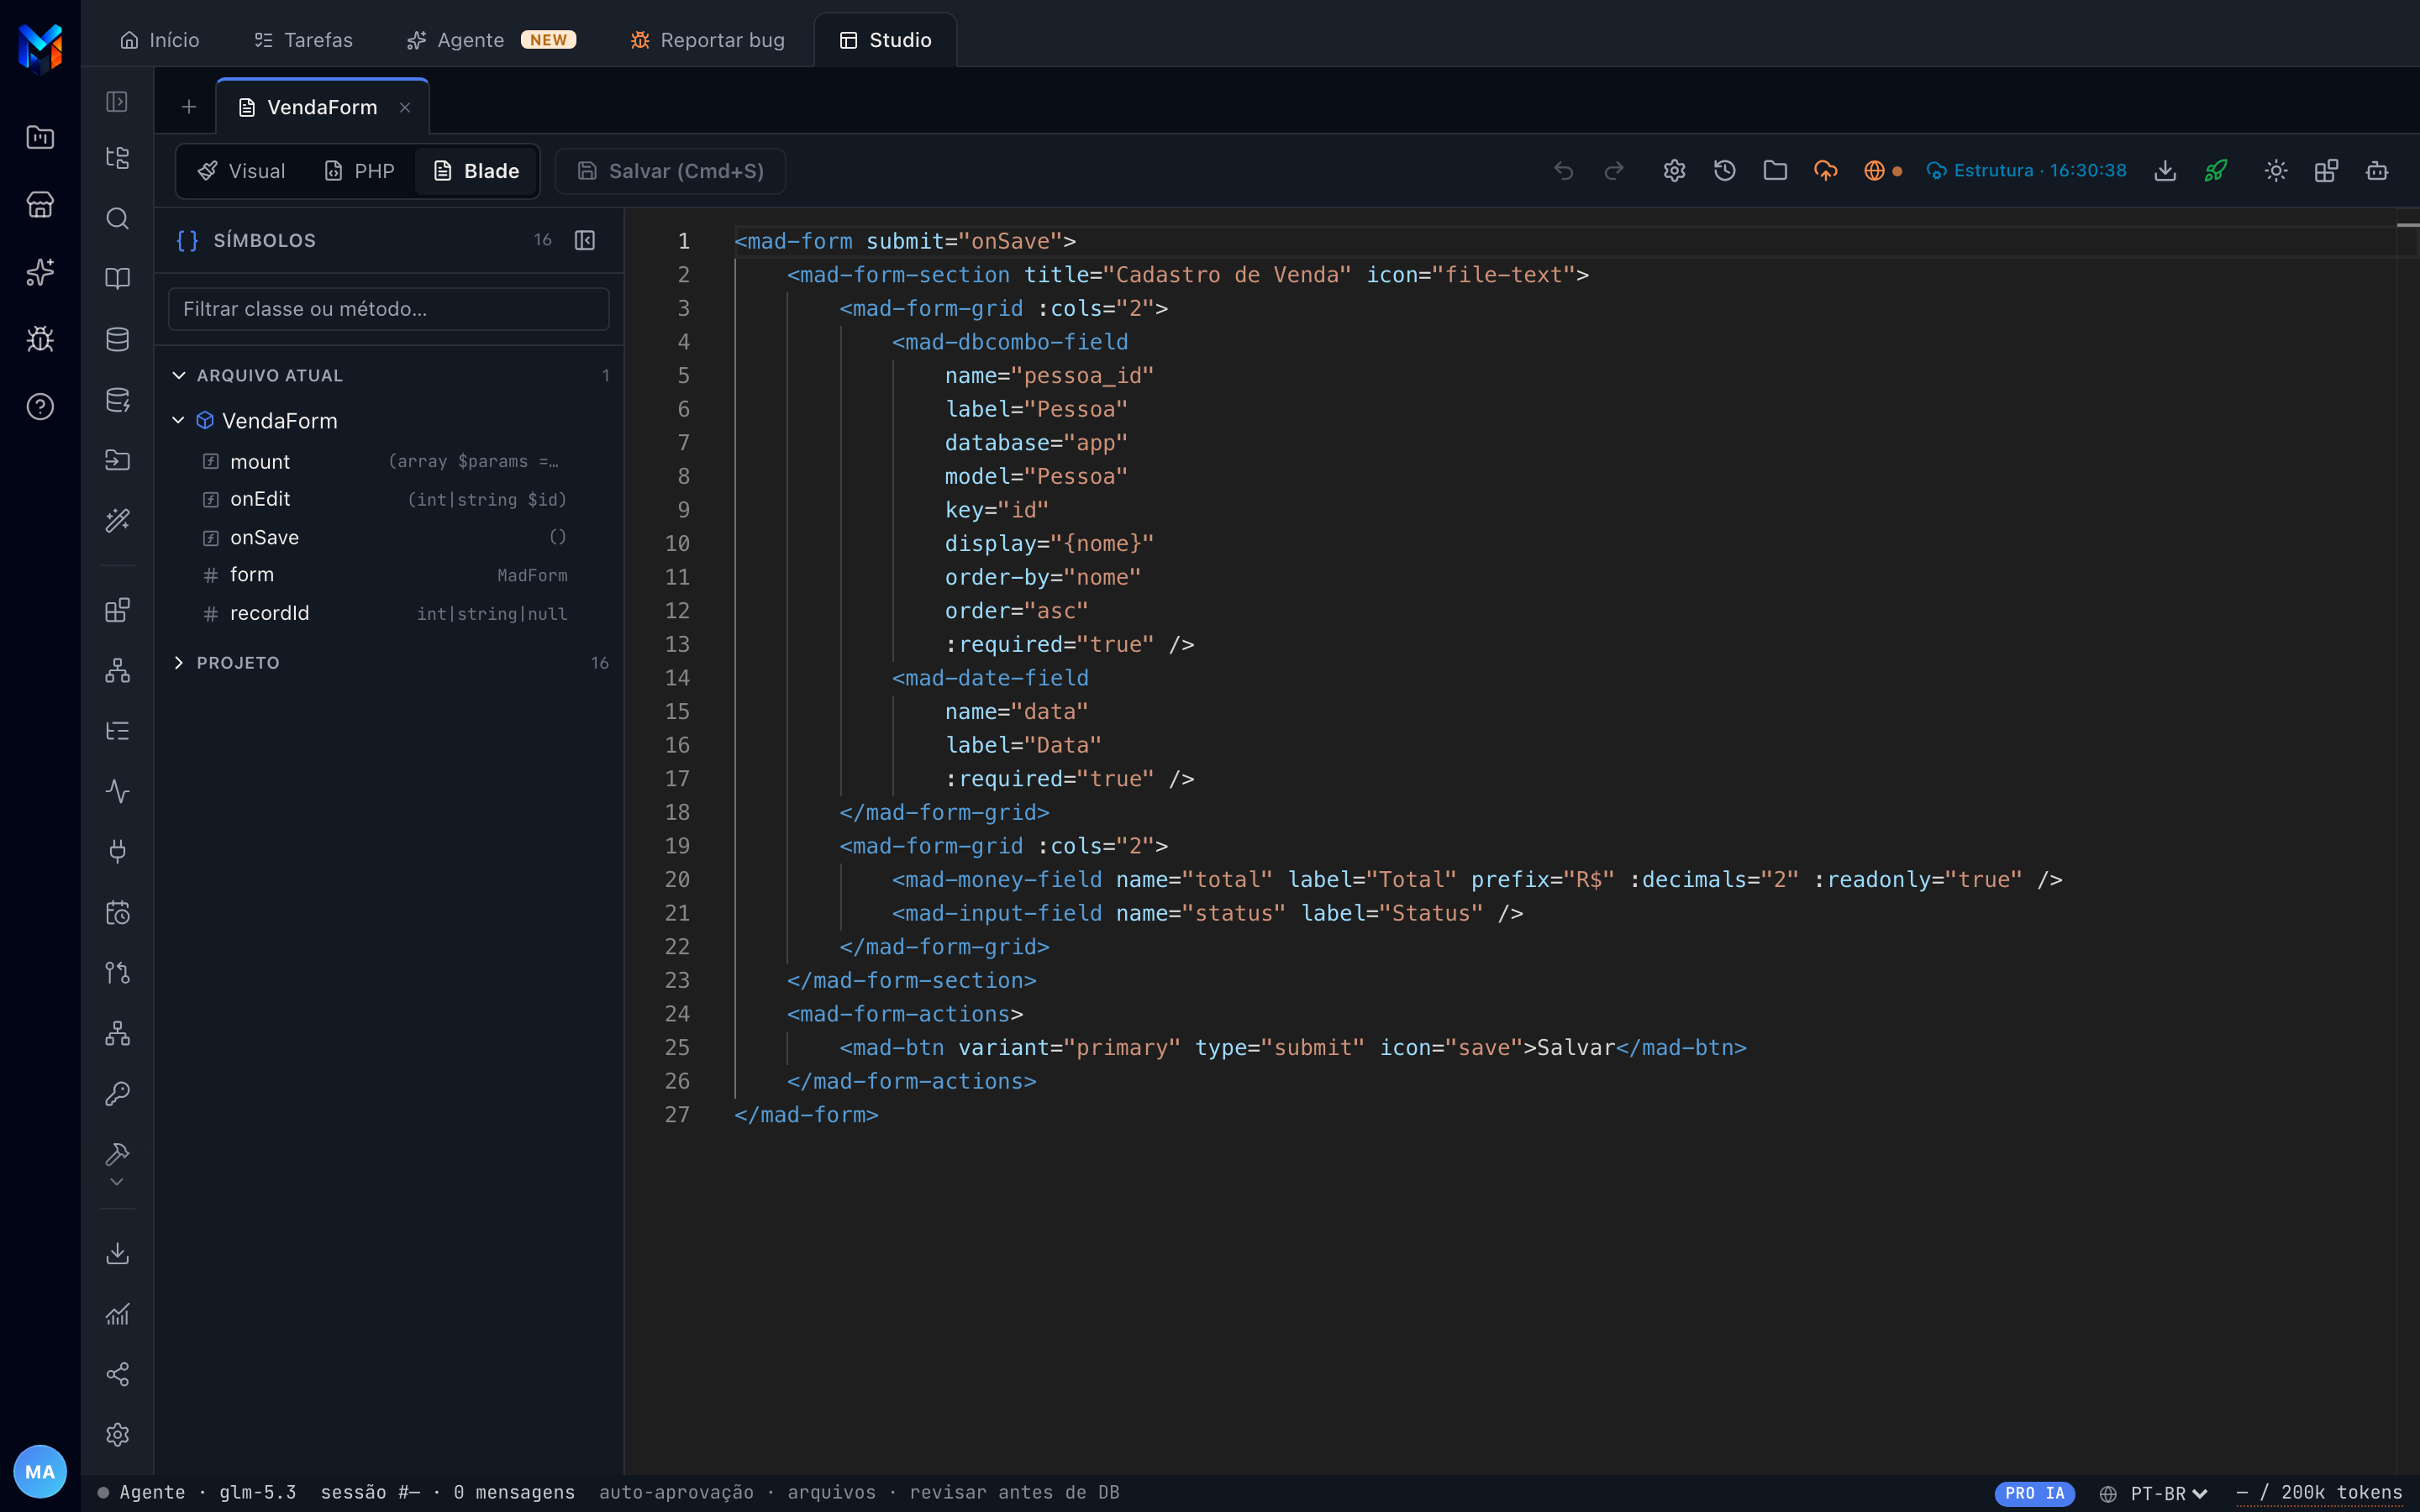
Task: Open the Reportar bug tab
Action: [708, 40]
